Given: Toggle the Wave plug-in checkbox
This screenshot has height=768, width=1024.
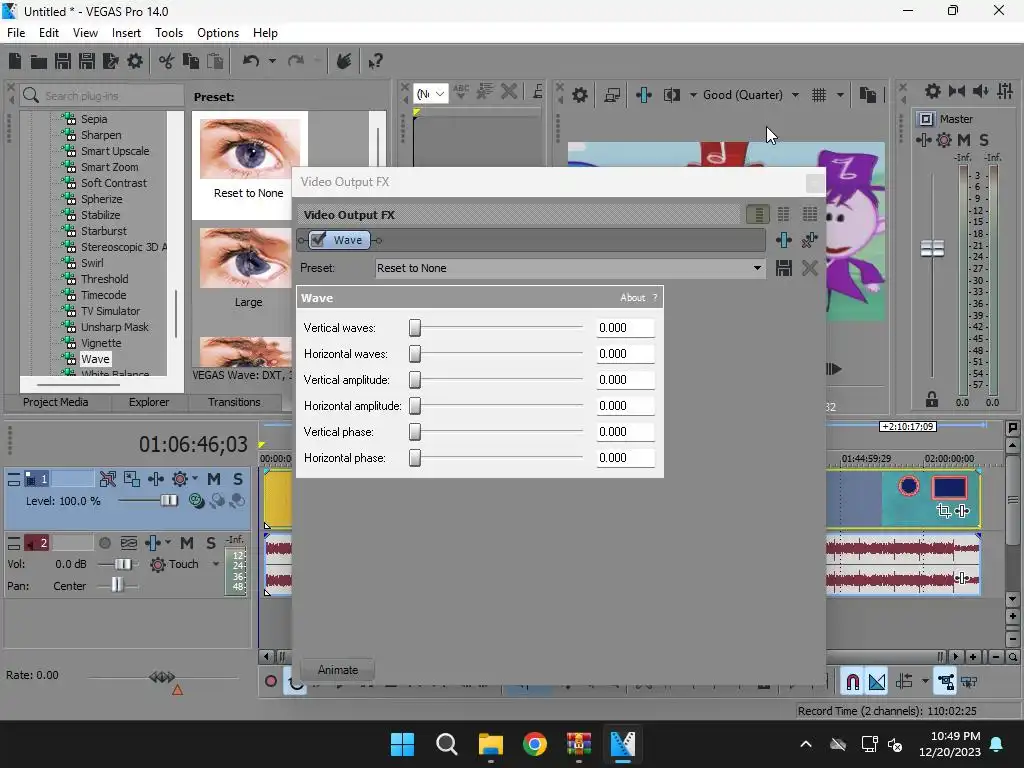Looking at the screenshot, I should pos(318,240).
